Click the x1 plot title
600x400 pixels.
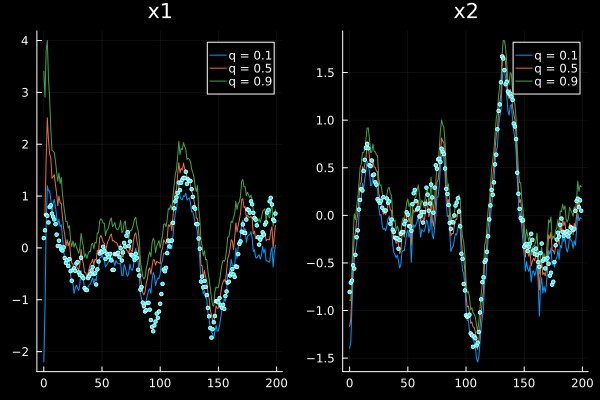click(159, 13)
